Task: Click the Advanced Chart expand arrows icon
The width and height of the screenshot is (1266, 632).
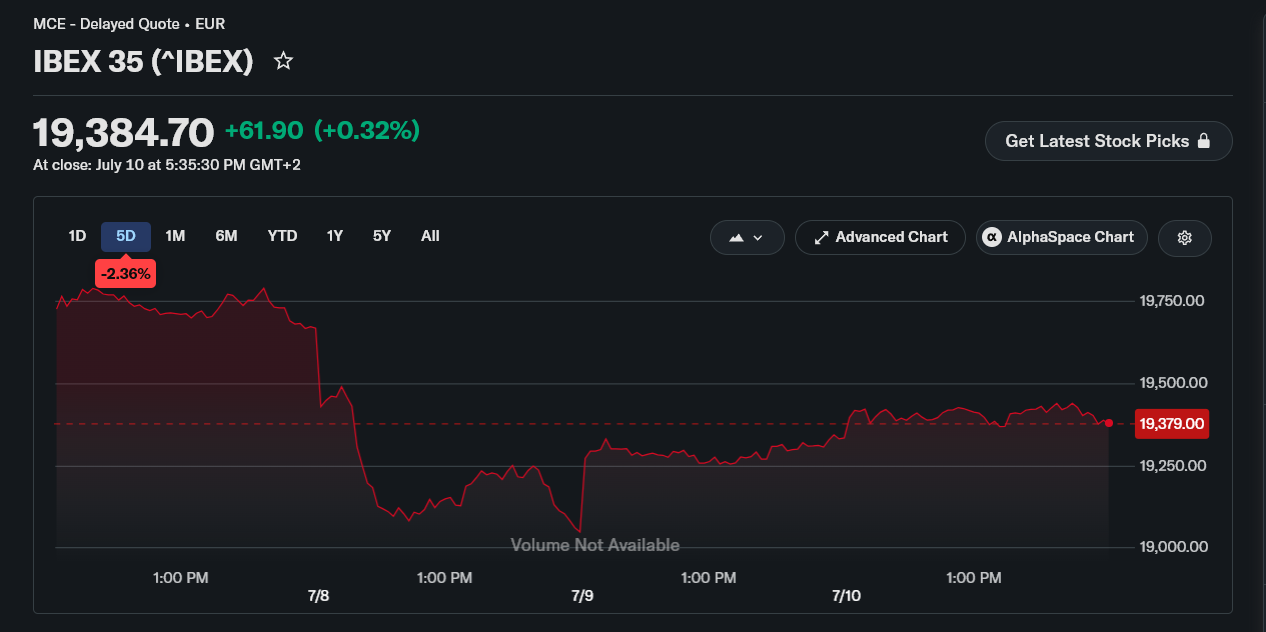Action: tap(822, 238)
